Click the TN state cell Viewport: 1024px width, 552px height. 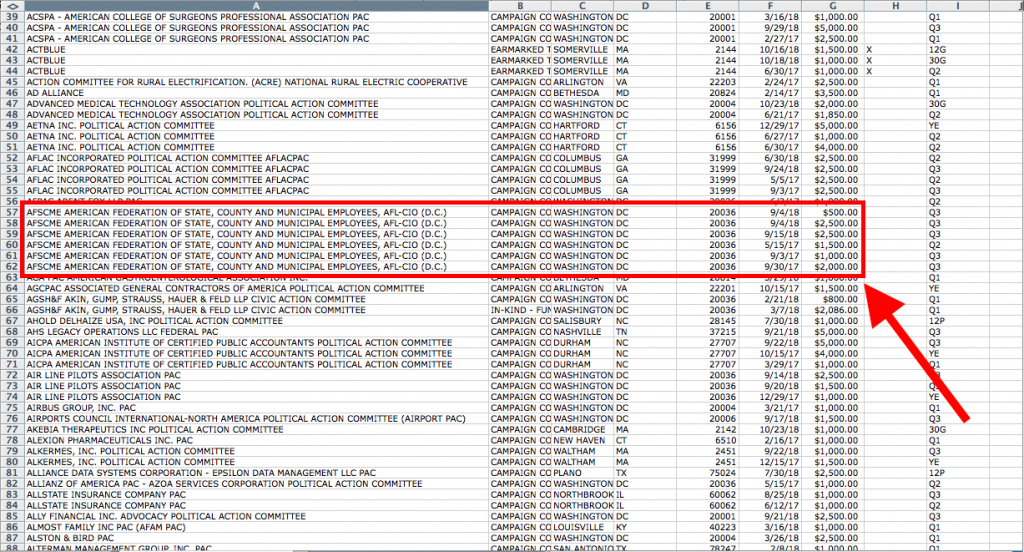(645, 332)
